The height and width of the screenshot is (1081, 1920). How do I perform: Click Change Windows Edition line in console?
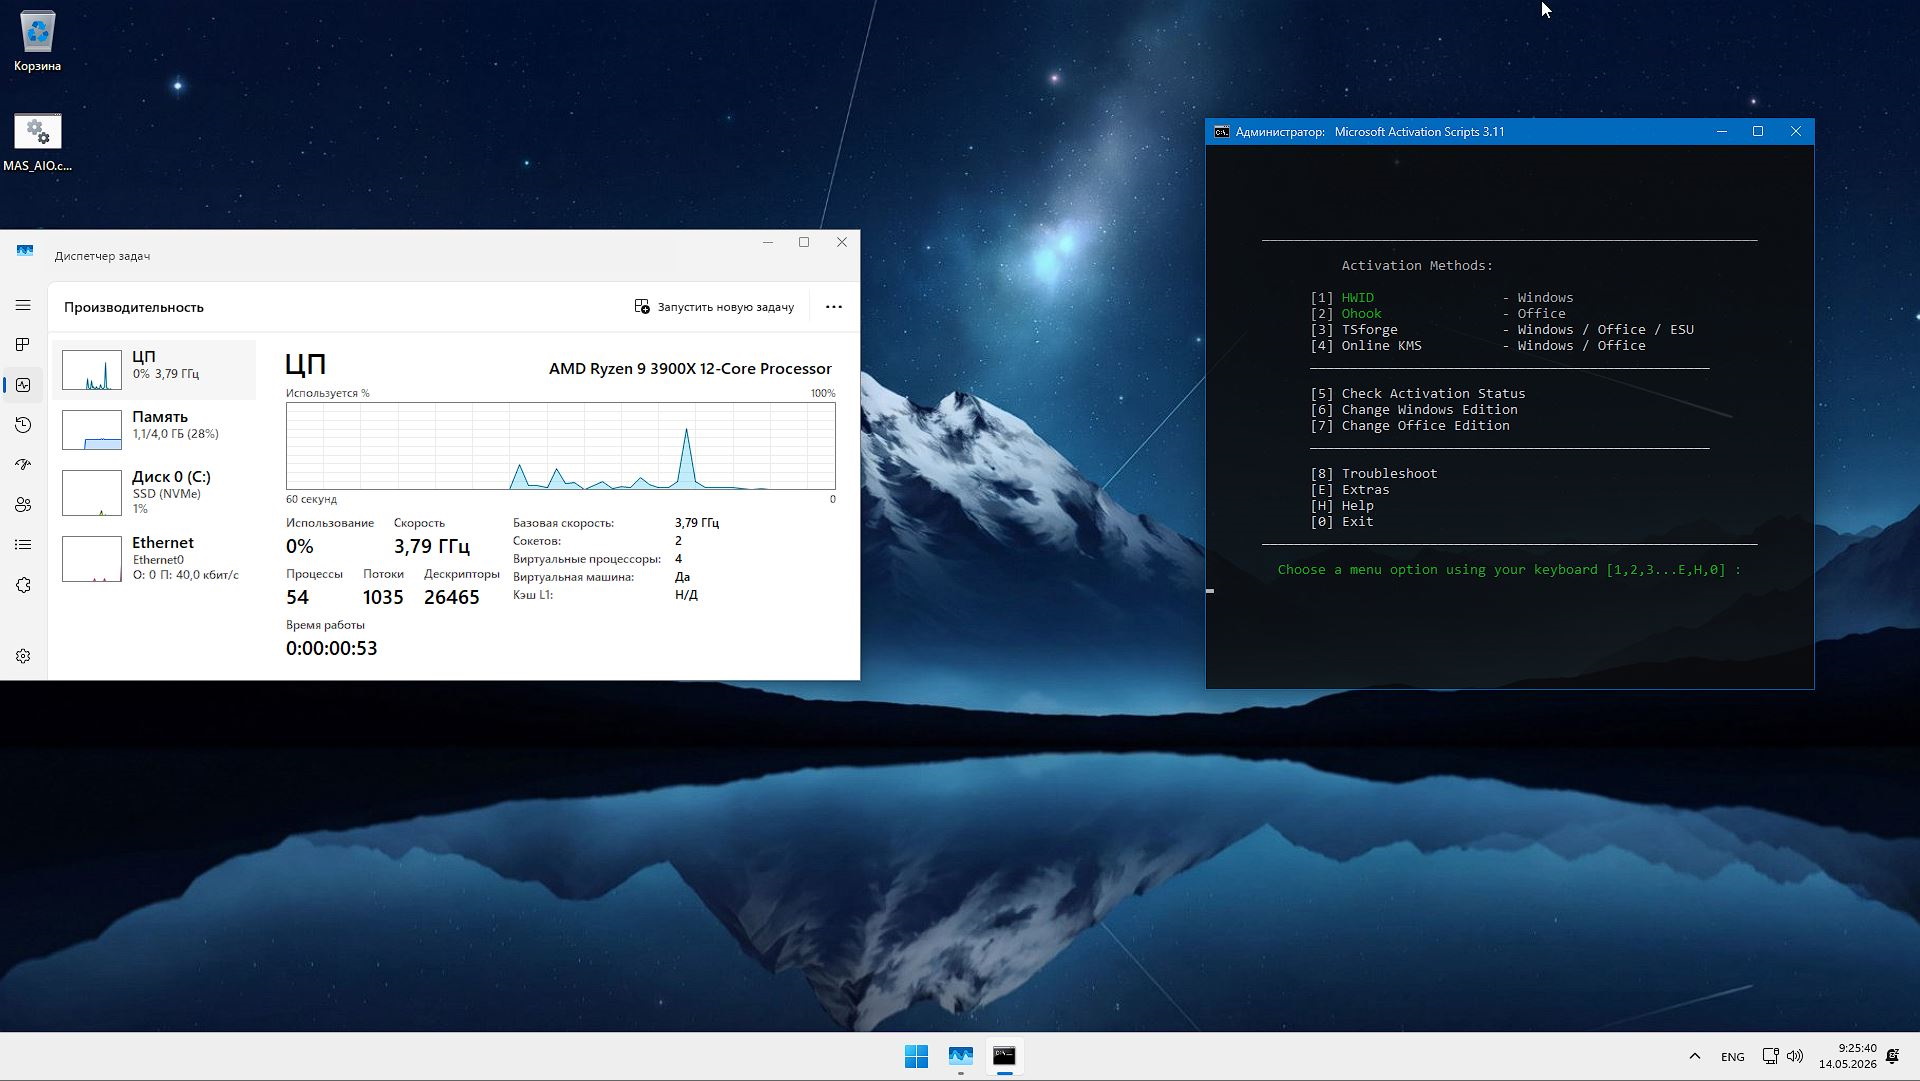pyautogui.click(x=1413, y=410)
